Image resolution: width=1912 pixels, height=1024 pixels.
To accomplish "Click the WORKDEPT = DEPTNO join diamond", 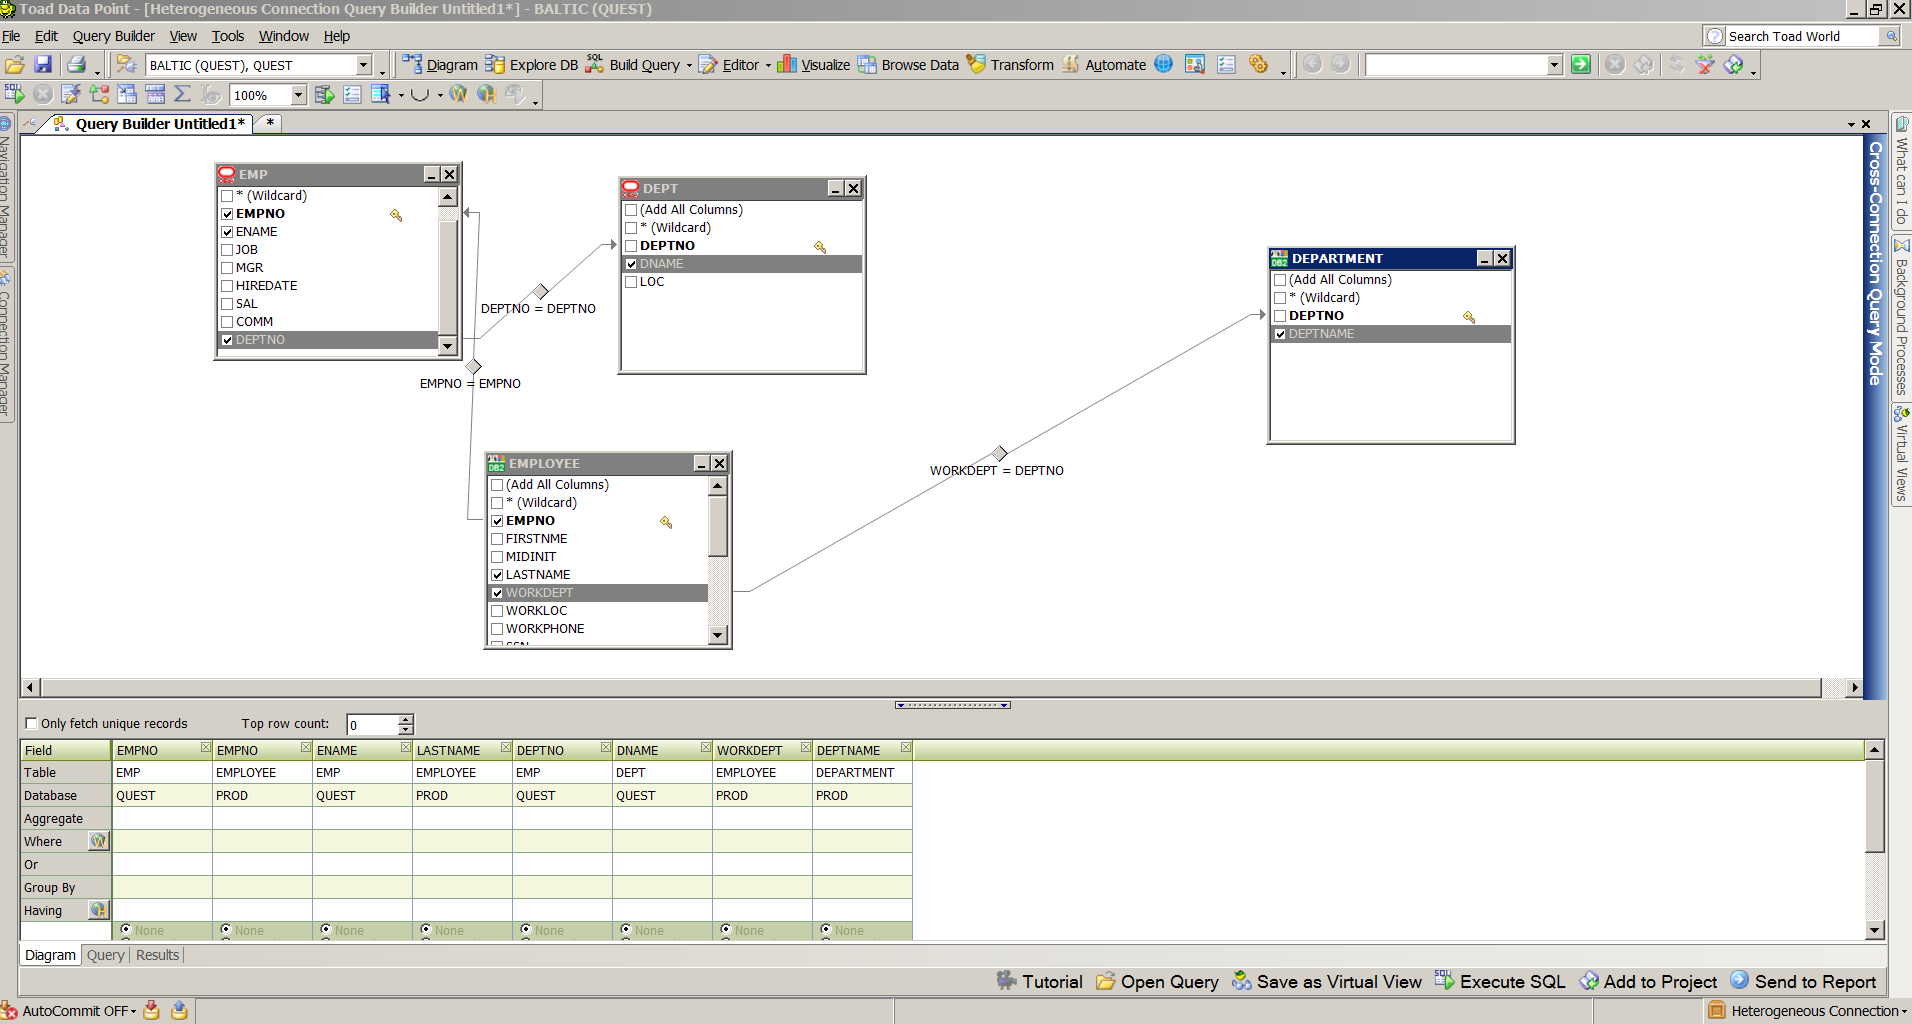I will 999,453.
